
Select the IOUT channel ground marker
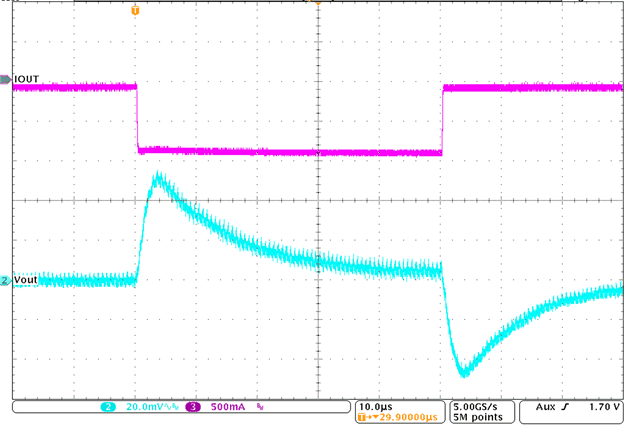[5, 77]
